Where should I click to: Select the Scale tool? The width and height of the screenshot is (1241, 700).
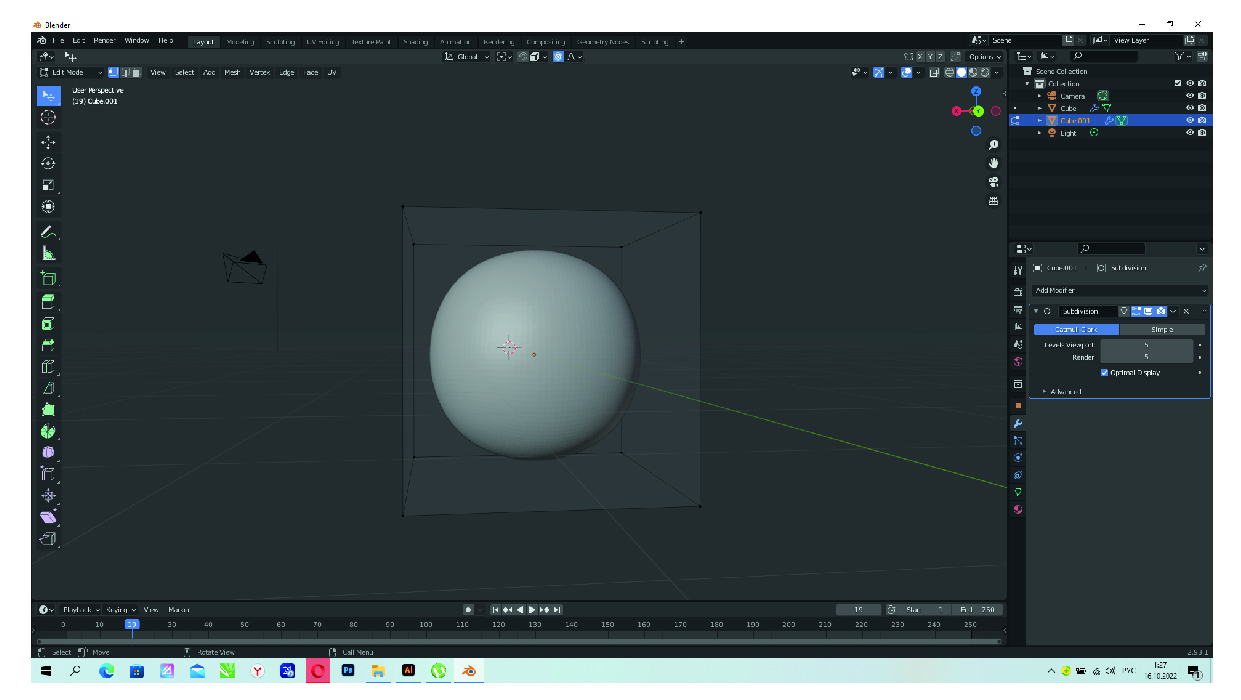48,185
